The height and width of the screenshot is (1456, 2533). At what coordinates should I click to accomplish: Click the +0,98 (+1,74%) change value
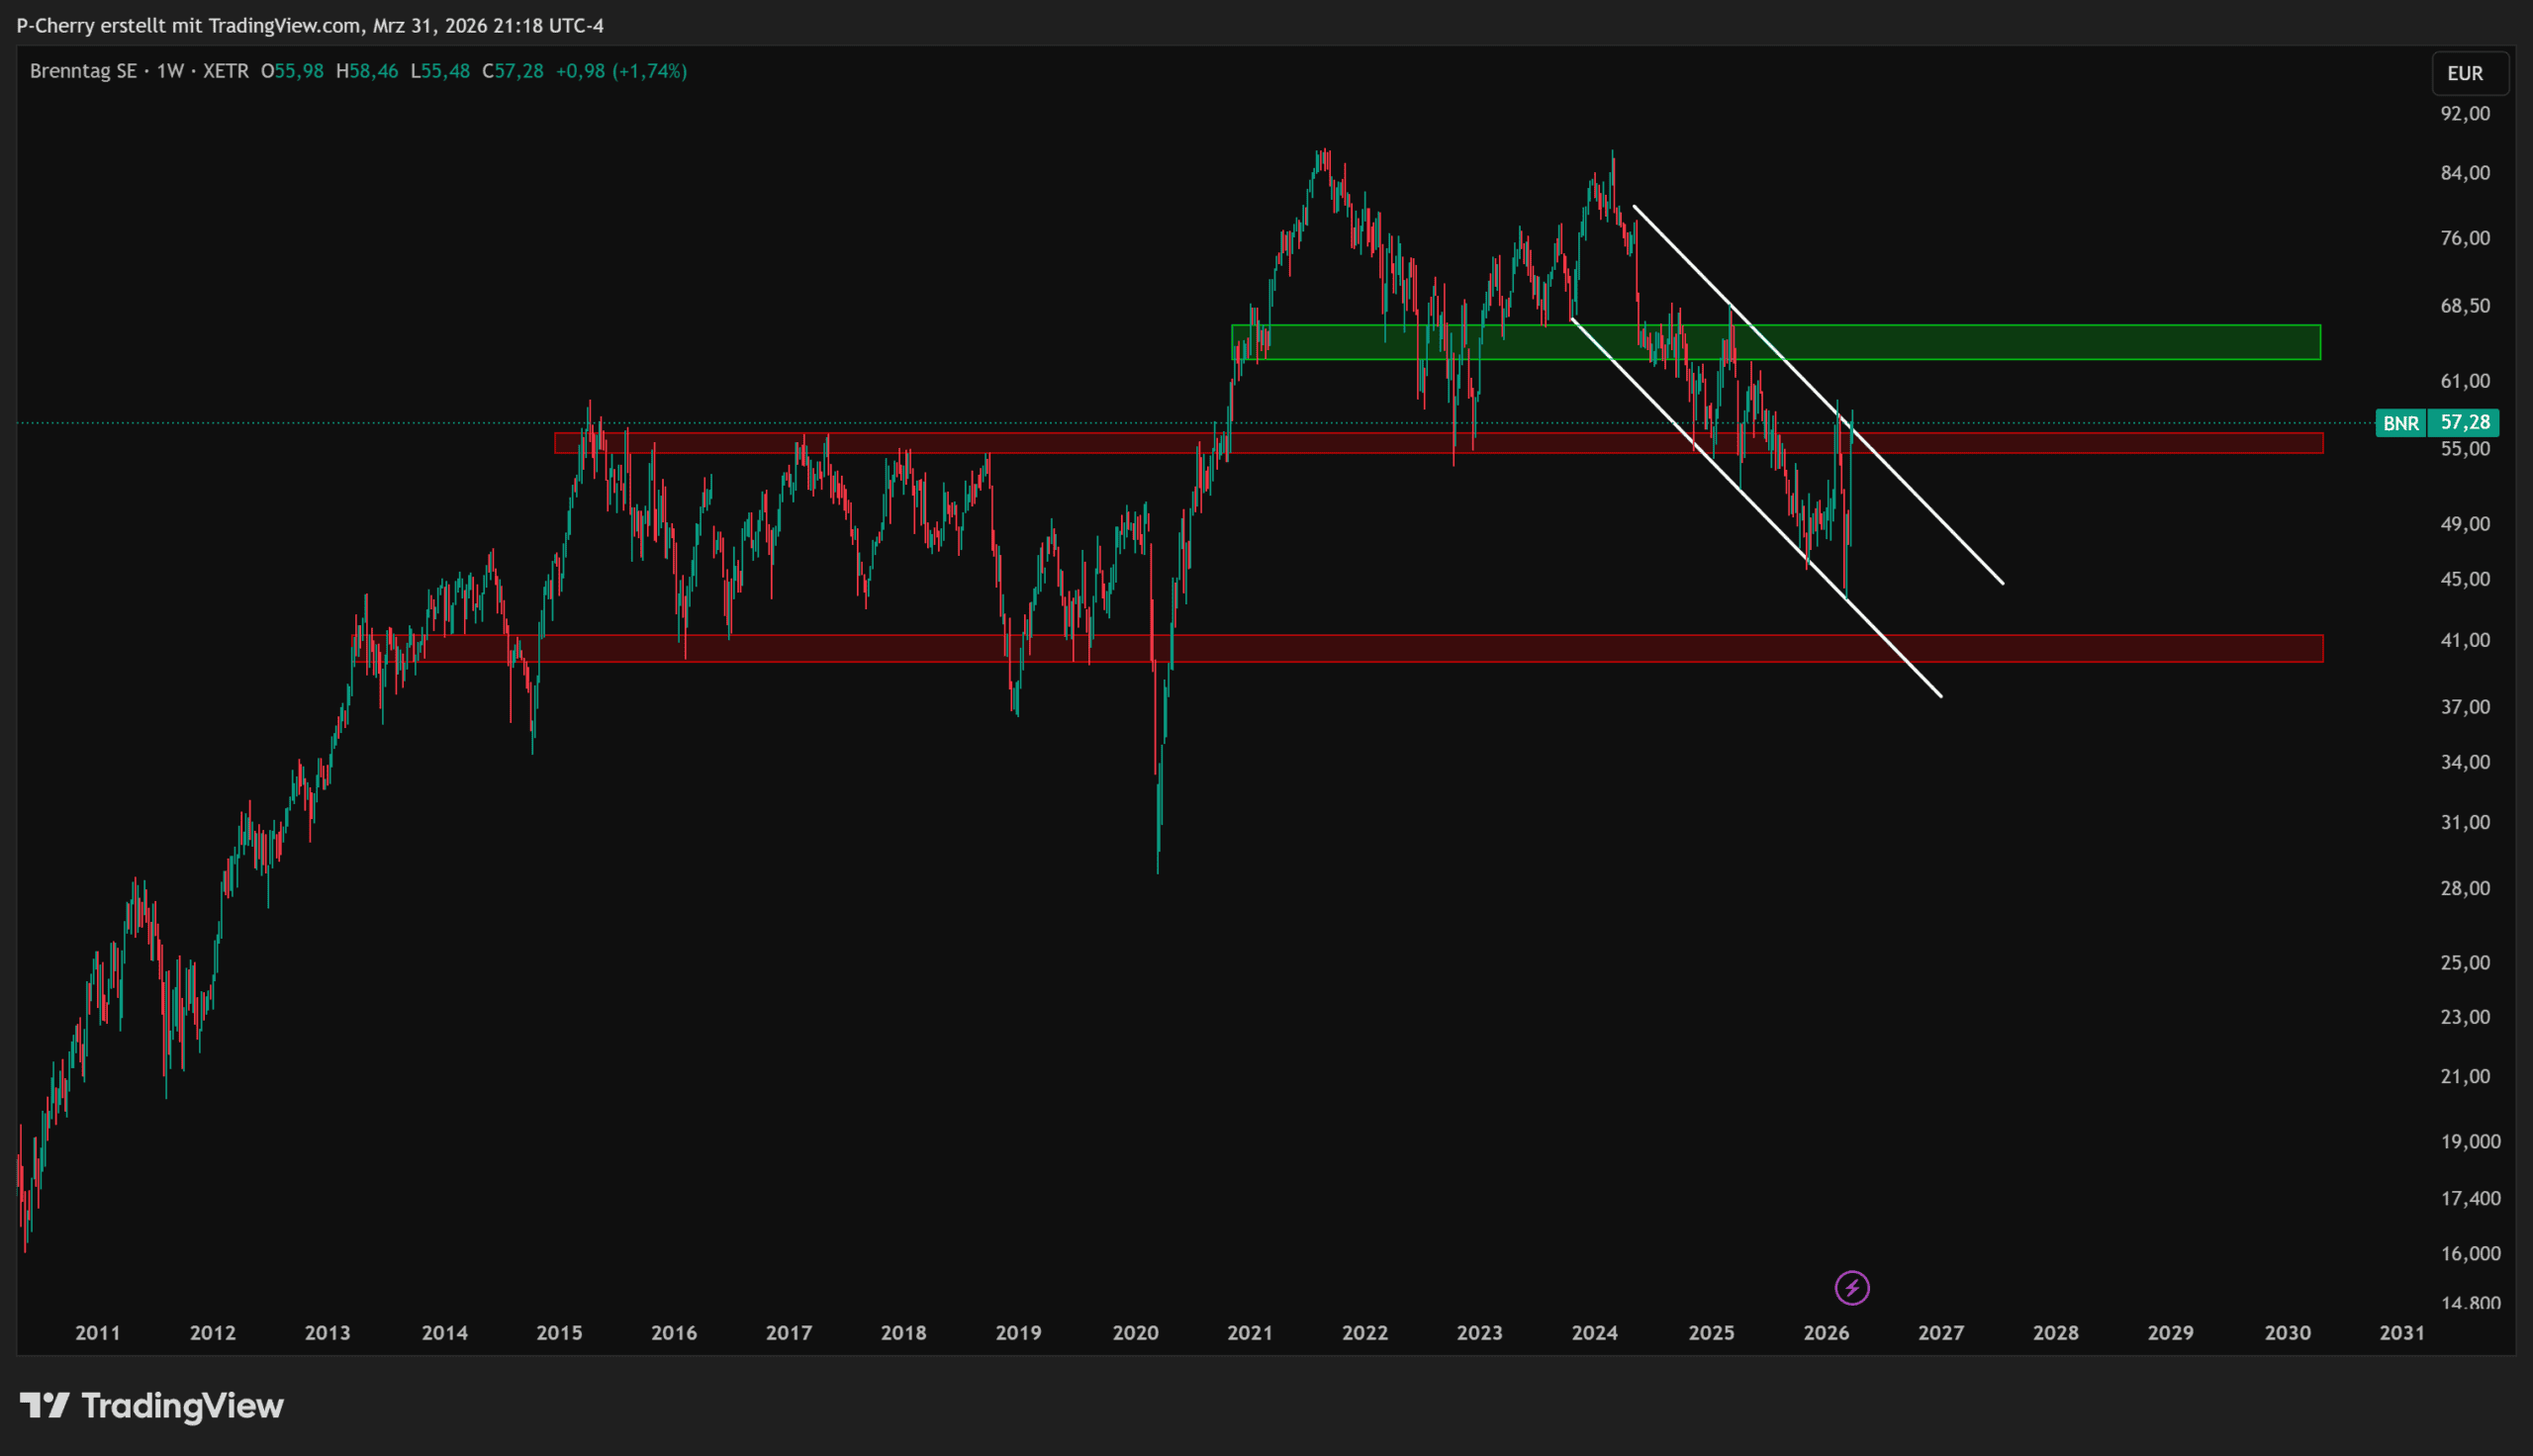point(621,71)
